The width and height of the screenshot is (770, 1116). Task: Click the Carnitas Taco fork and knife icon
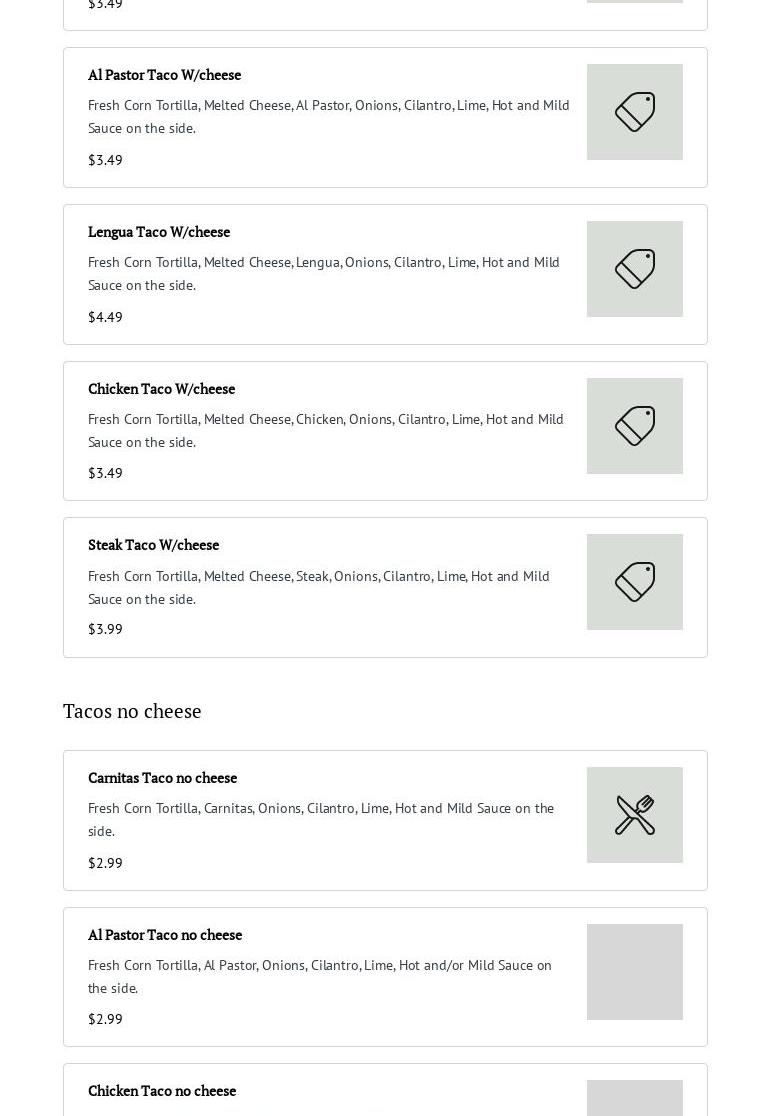pos(634,815)
